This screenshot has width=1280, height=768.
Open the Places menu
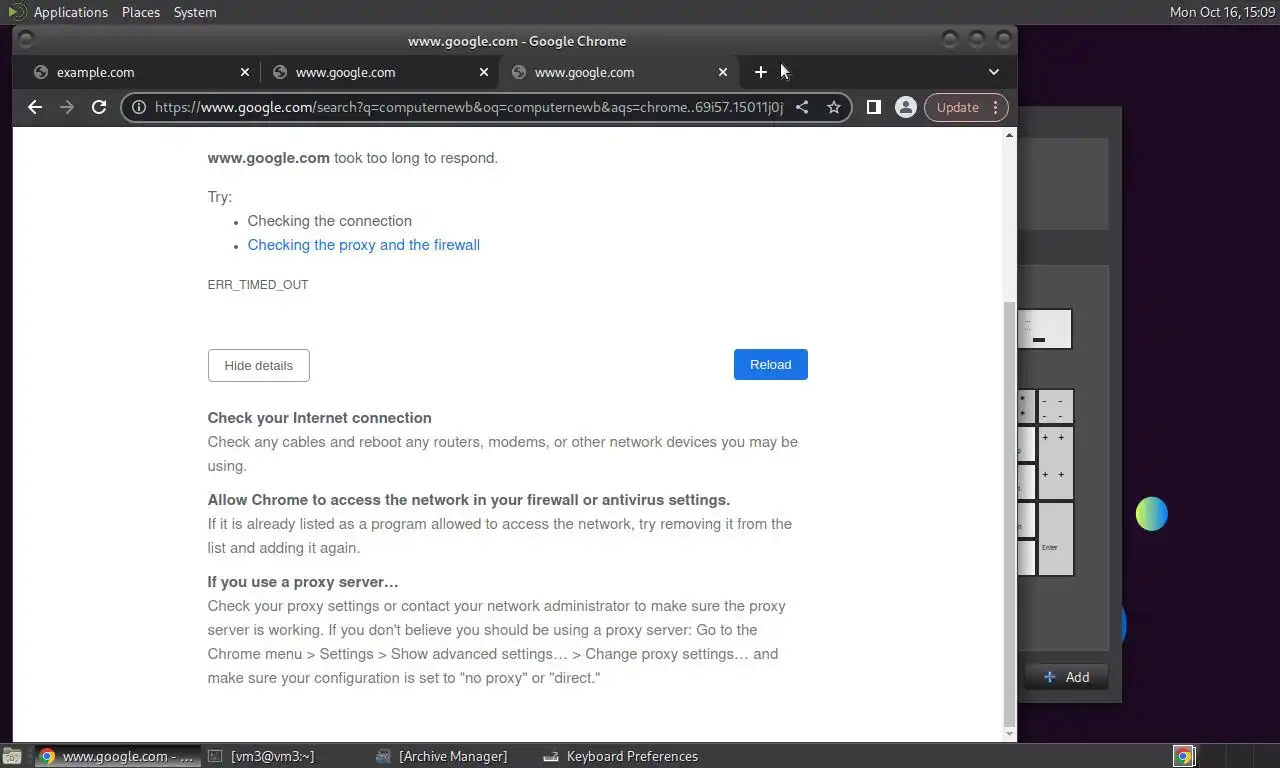click(x=141, y=12)
